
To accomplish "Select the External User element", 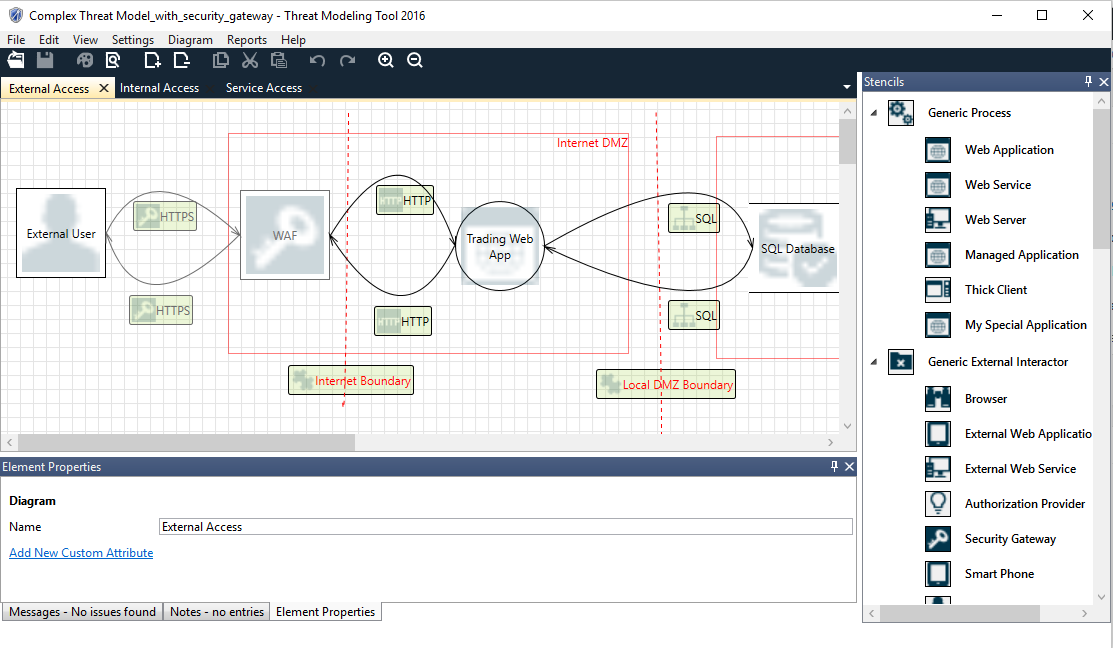I will 61,233.
